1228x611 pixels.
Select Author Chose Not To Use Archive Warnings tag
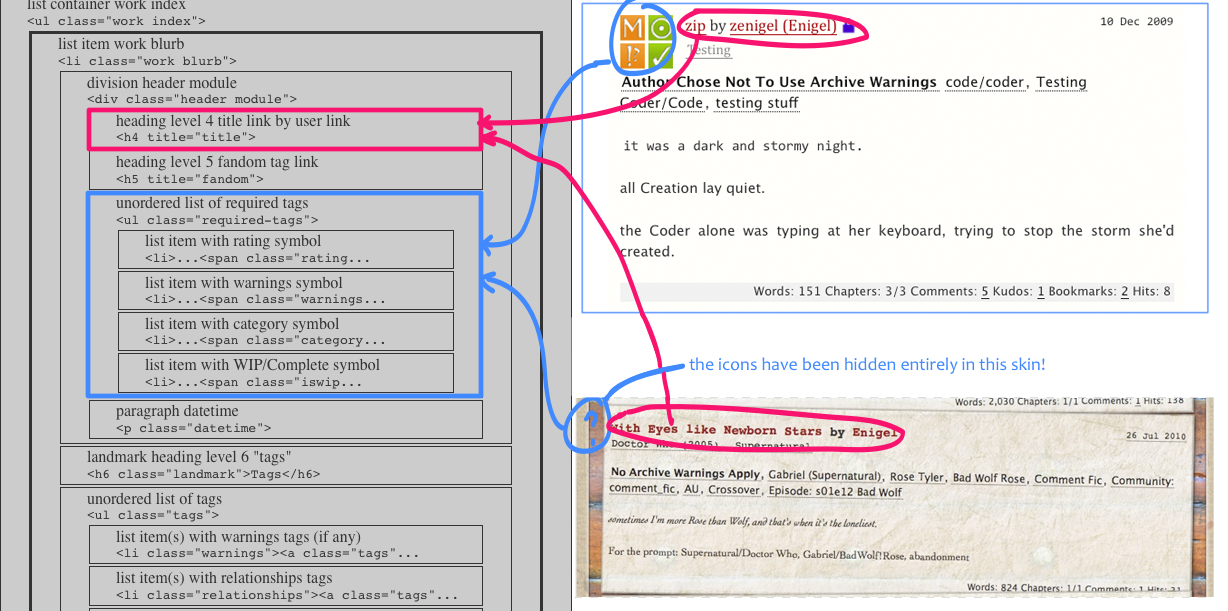[779, 82]
